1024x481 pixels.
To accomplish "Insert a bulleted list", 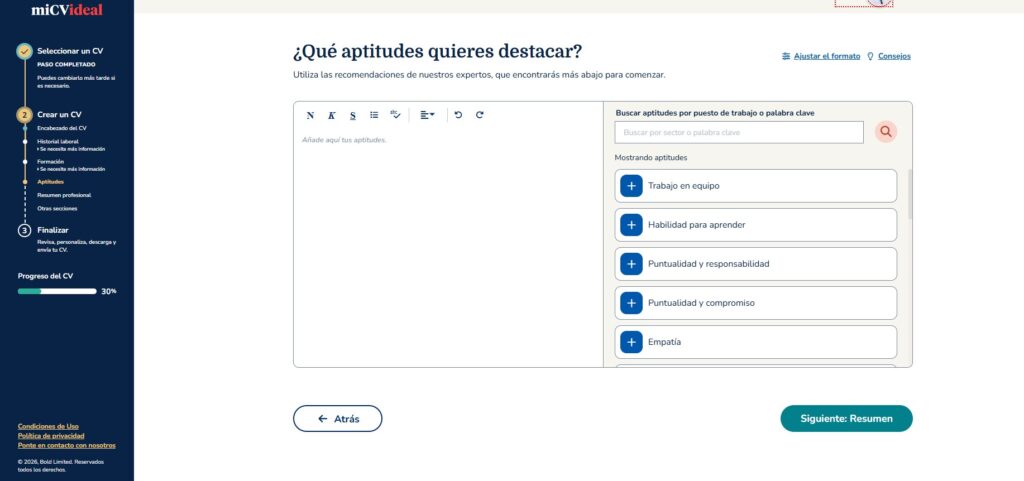I will tap(374, 115).
